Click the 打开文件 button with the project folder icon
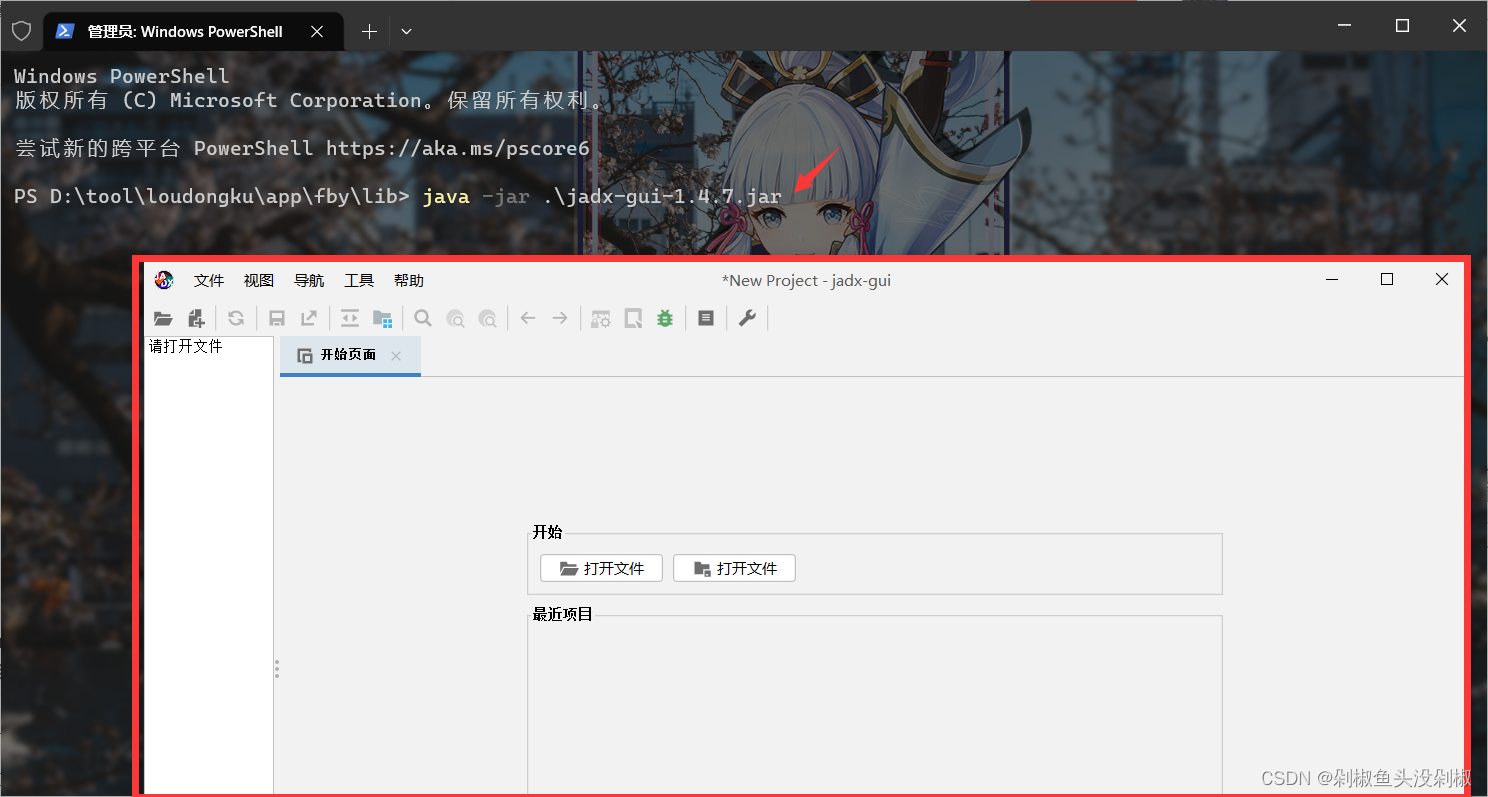Image resolution: width=1488 pixels, height=797 pixels. coord(734,568)
